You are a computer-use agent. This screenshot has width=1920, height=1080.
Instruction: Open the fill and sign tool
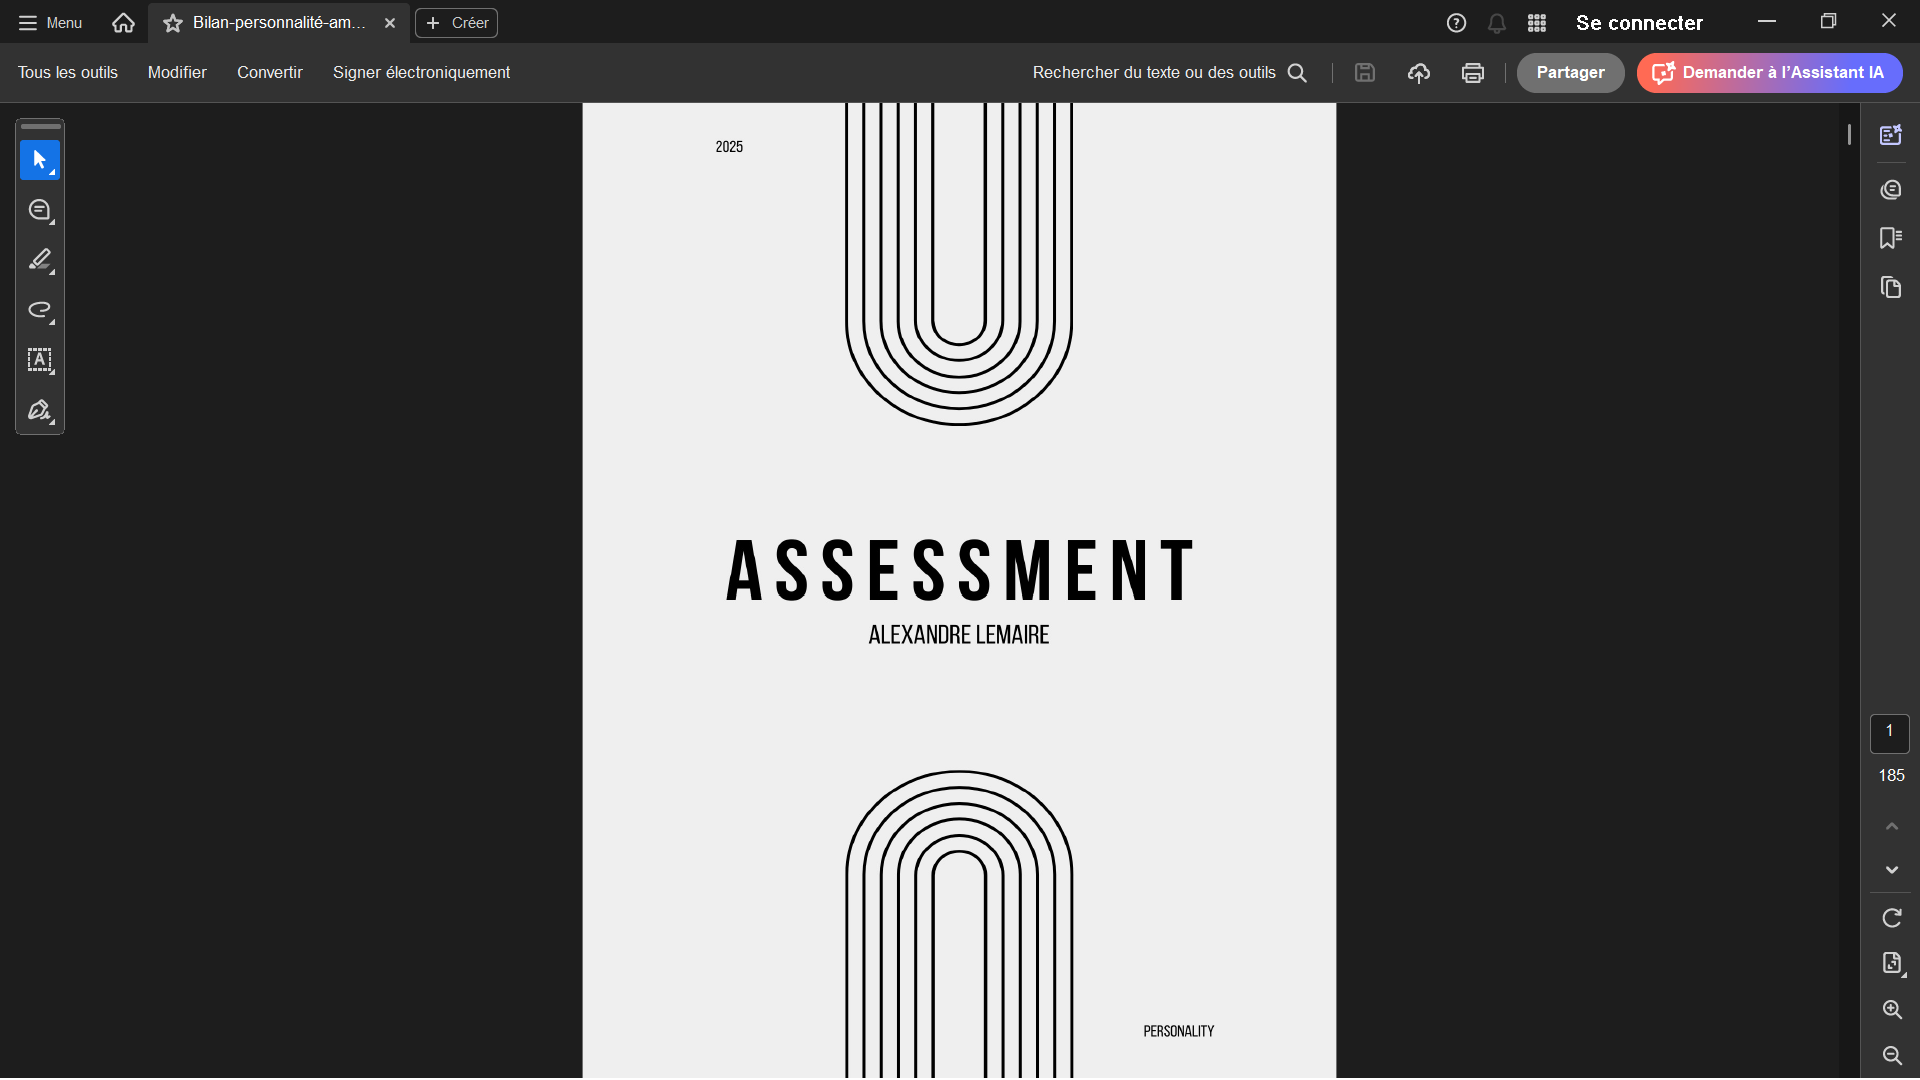coord(40,410)
